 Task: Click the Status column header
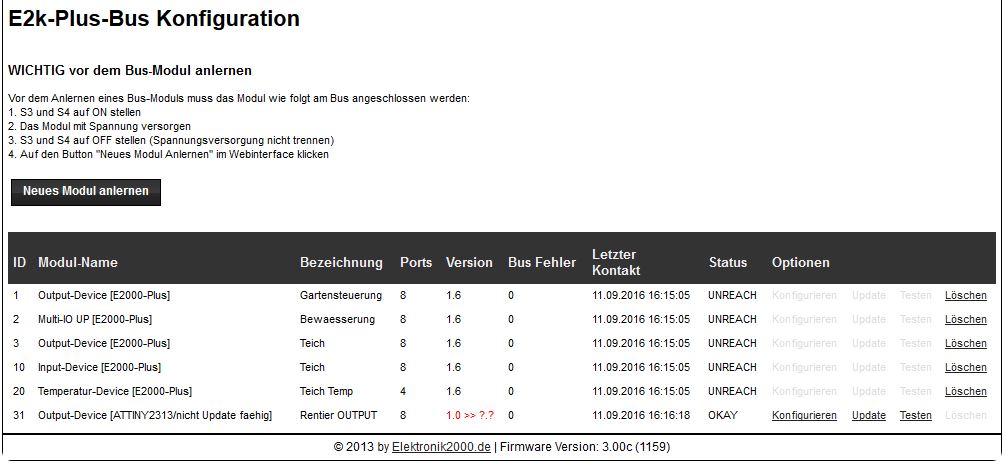727,262
